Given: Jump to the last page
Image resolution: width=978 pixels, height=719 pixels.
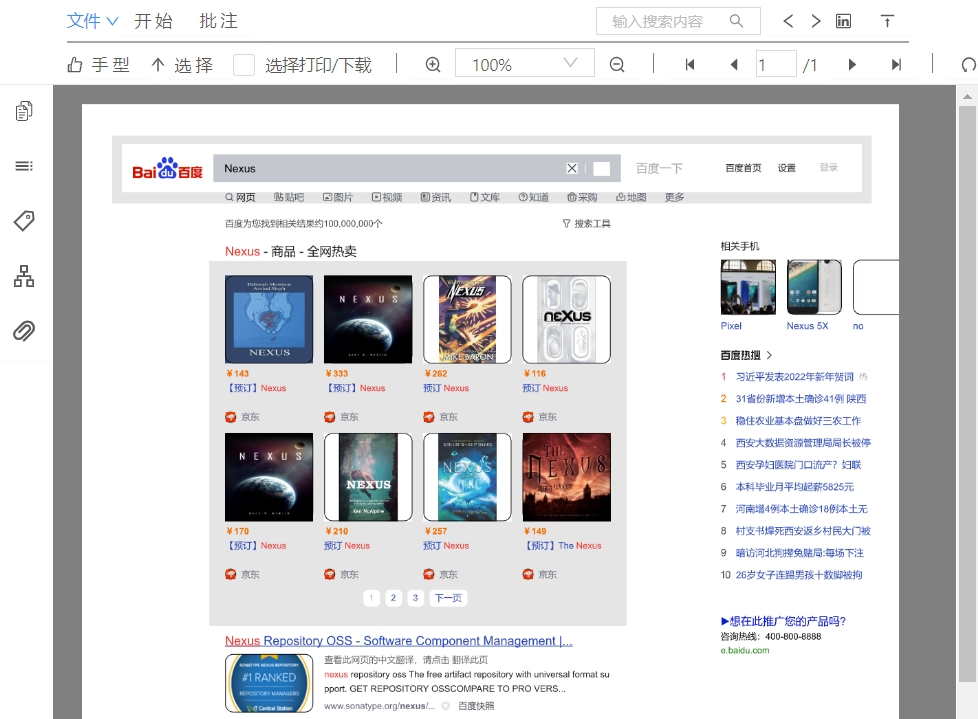Looking at the screenshot, I should point(896,65).
